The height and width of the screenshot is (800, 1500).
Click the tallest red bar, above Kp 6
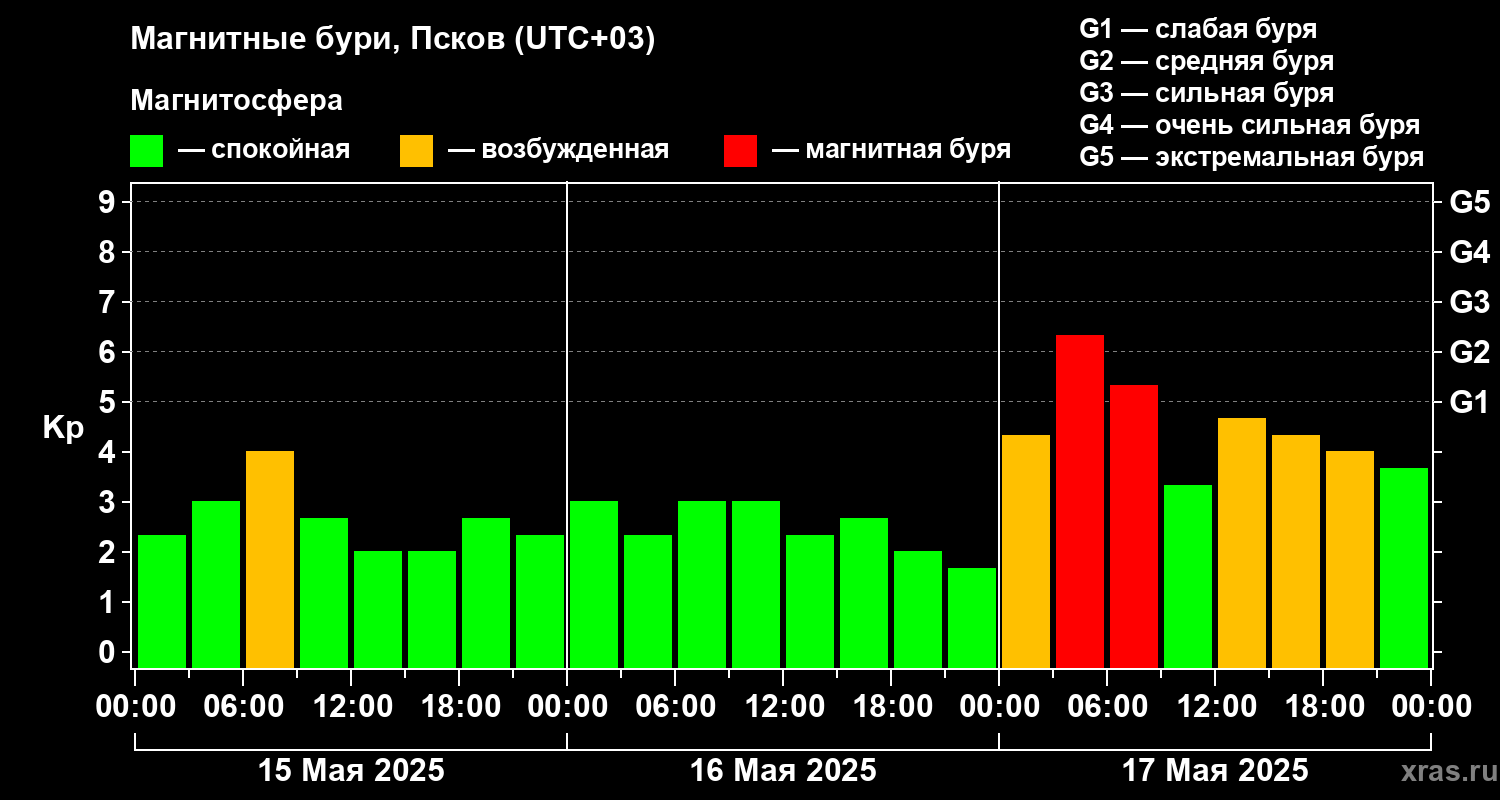tap(1080, 501)
